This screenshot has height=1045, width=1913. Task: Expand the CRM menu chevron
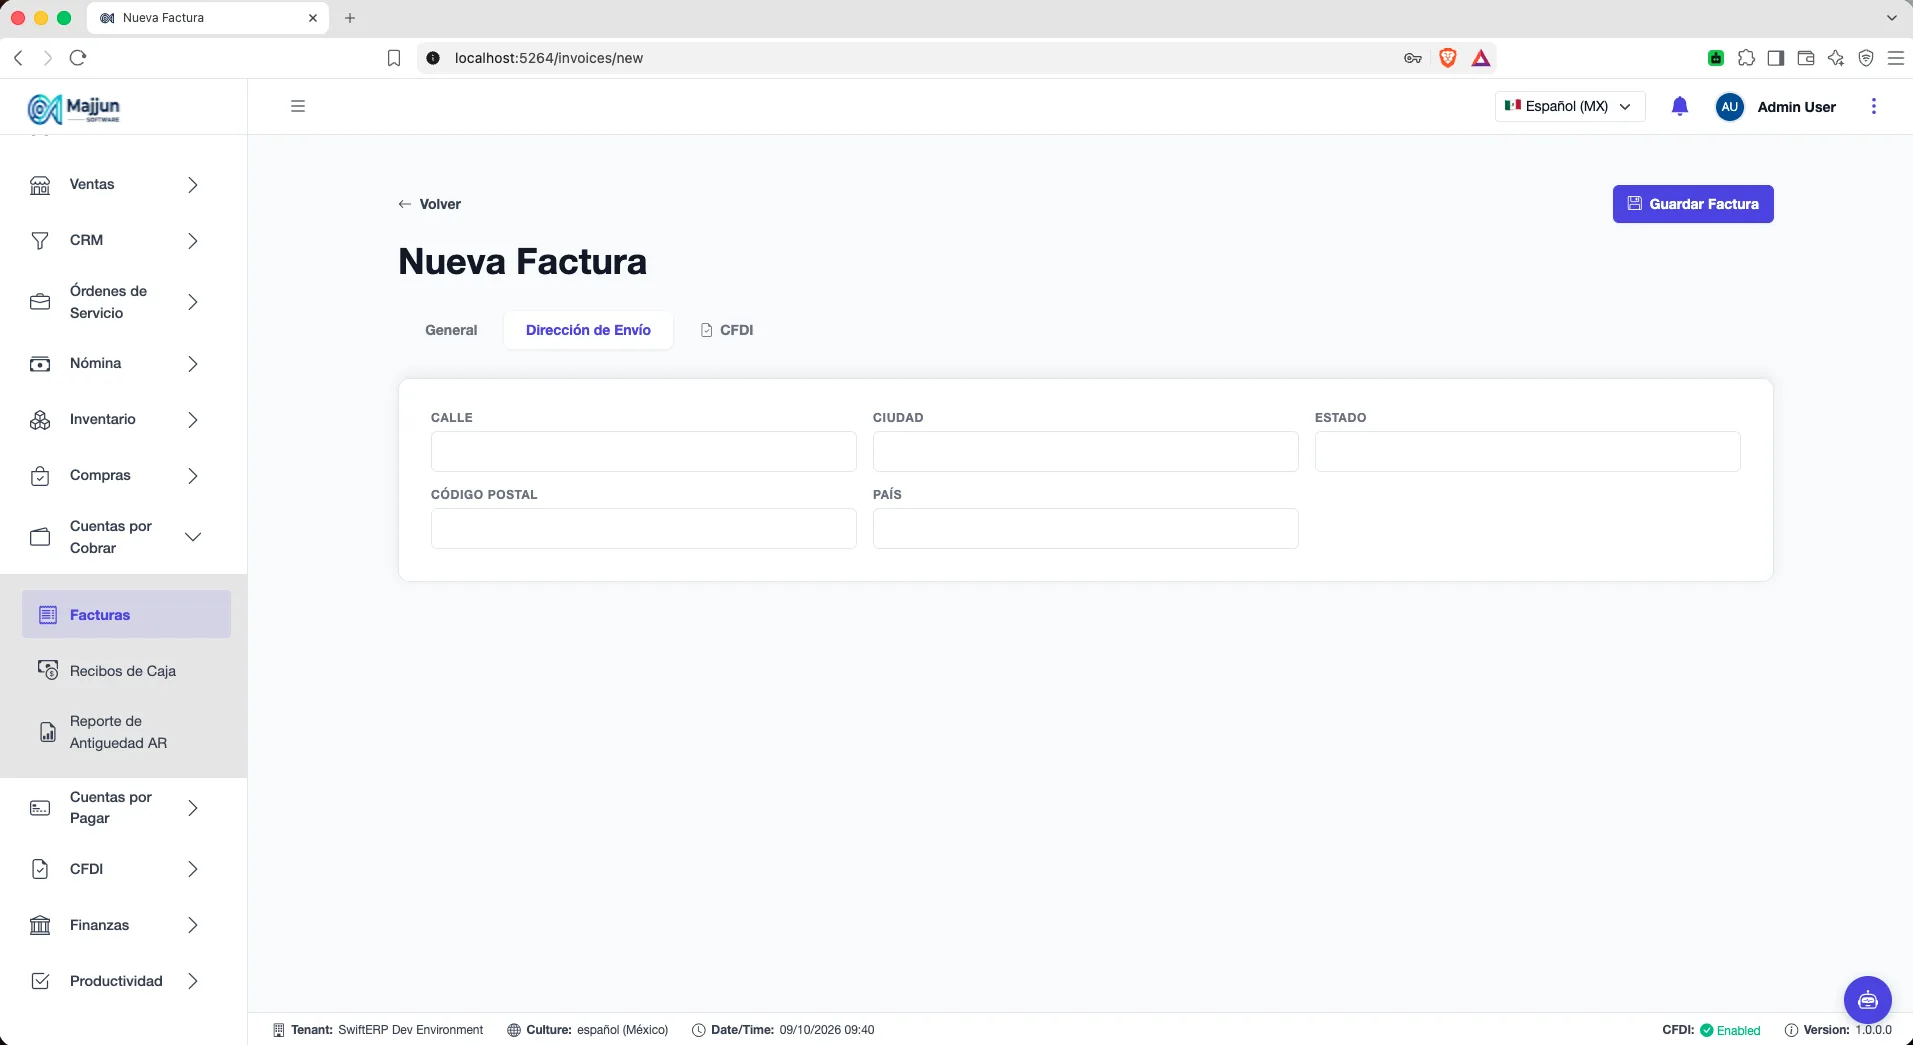pos(193,241)
